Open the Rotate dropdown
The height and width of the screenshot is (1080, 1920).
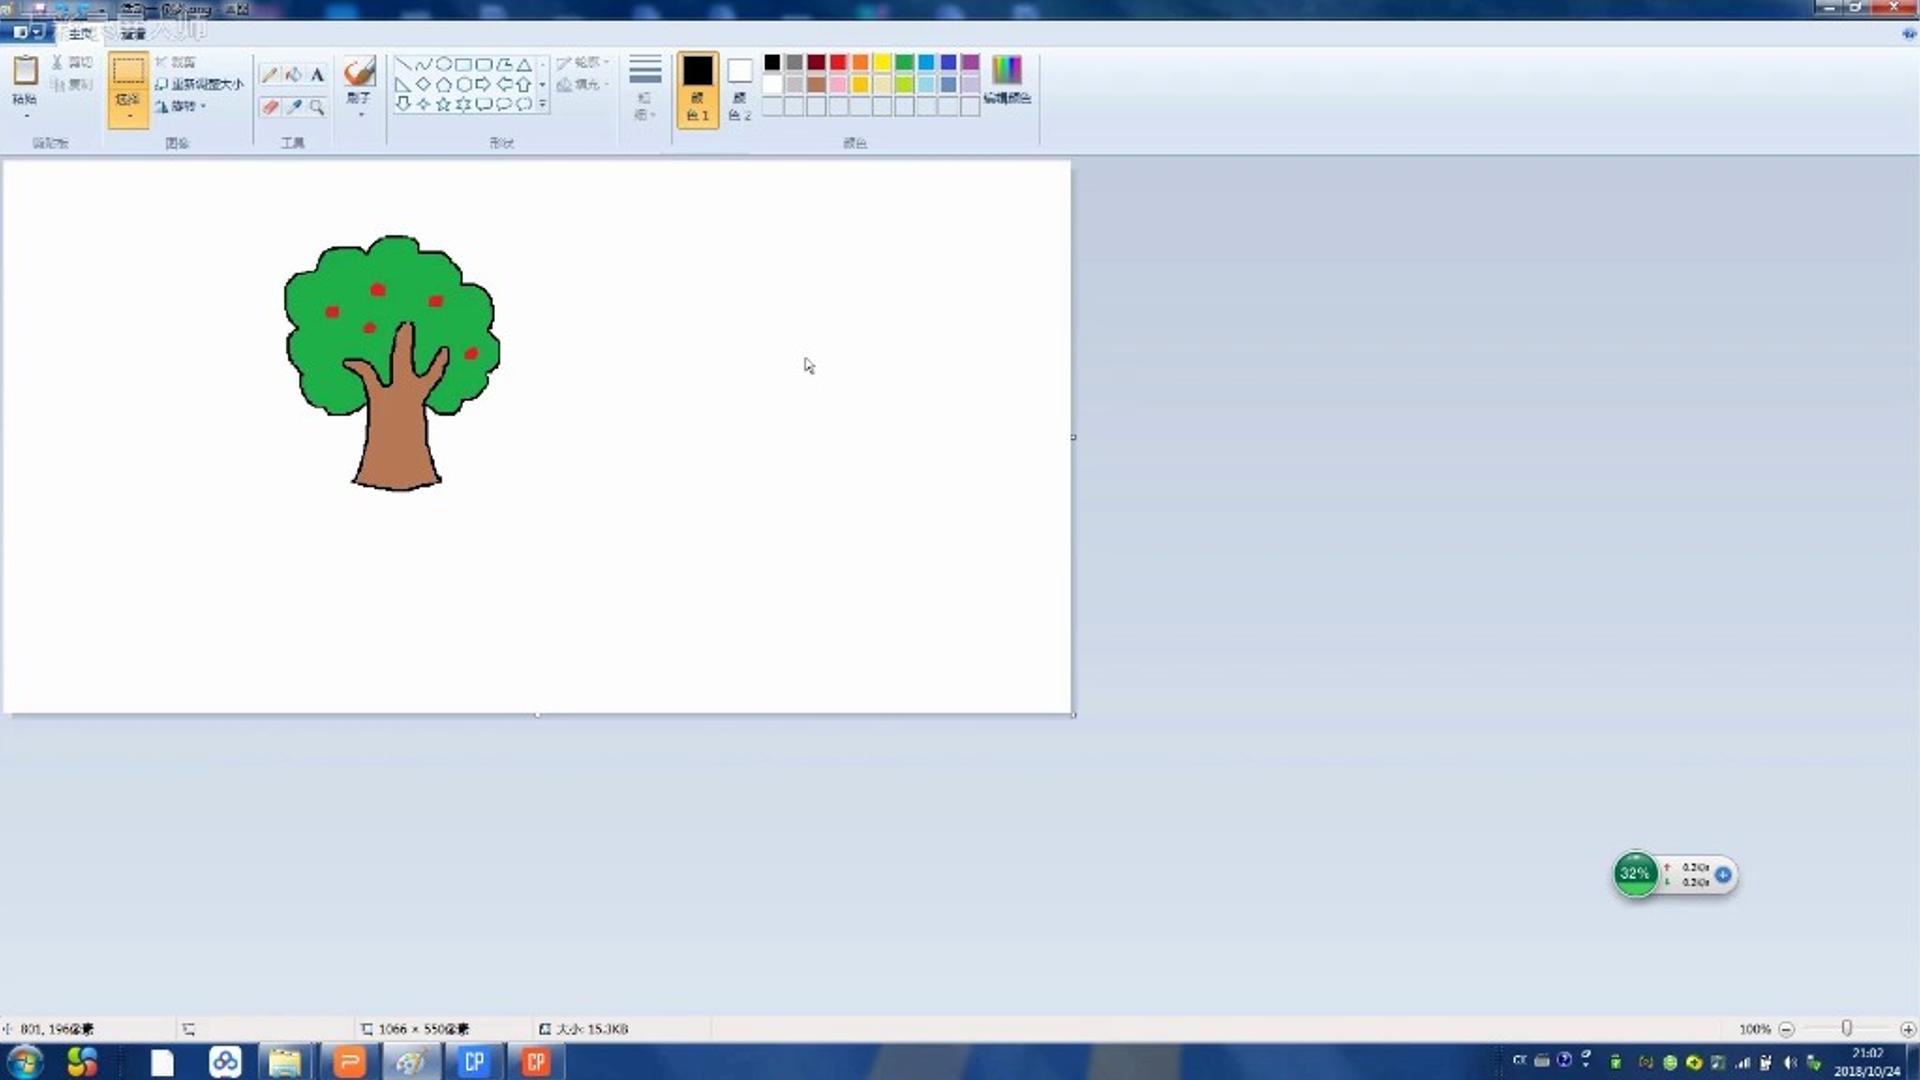pos(181,106)
